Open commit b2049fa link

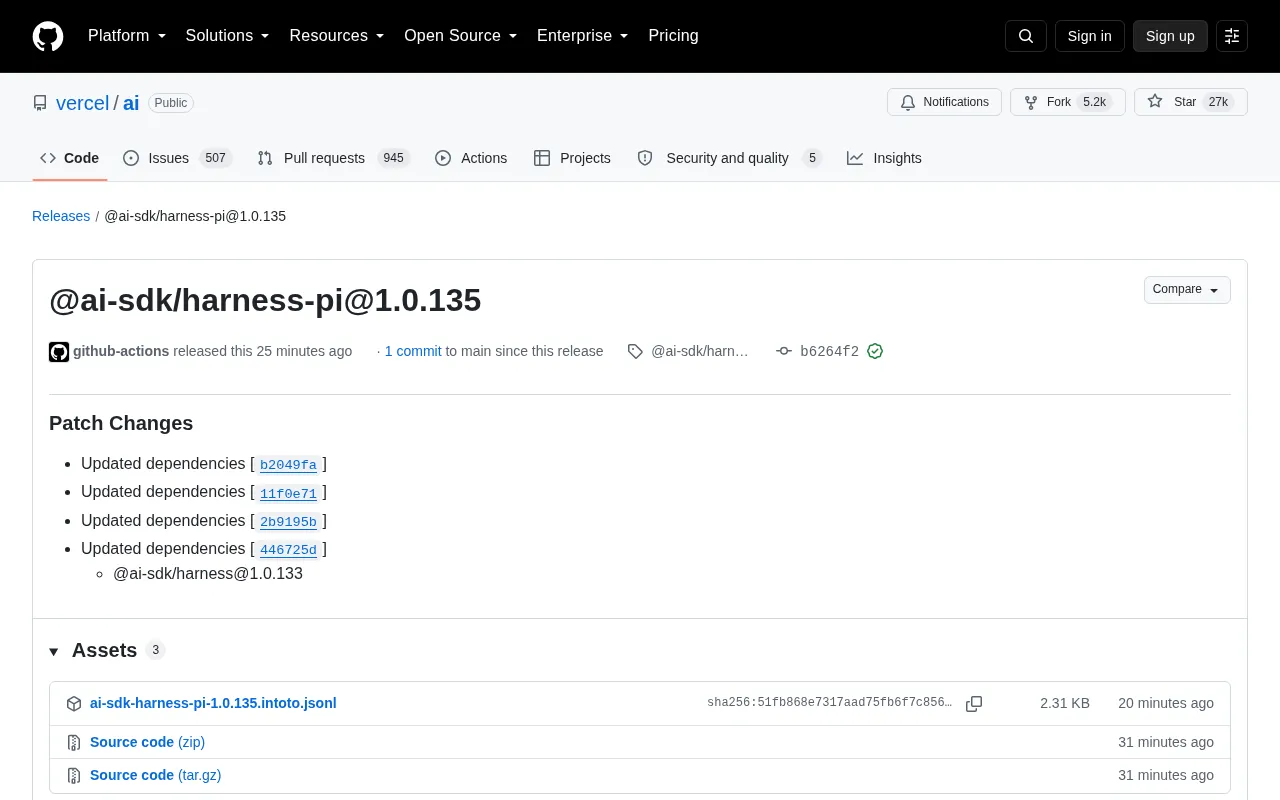click(x=288, y=465)
